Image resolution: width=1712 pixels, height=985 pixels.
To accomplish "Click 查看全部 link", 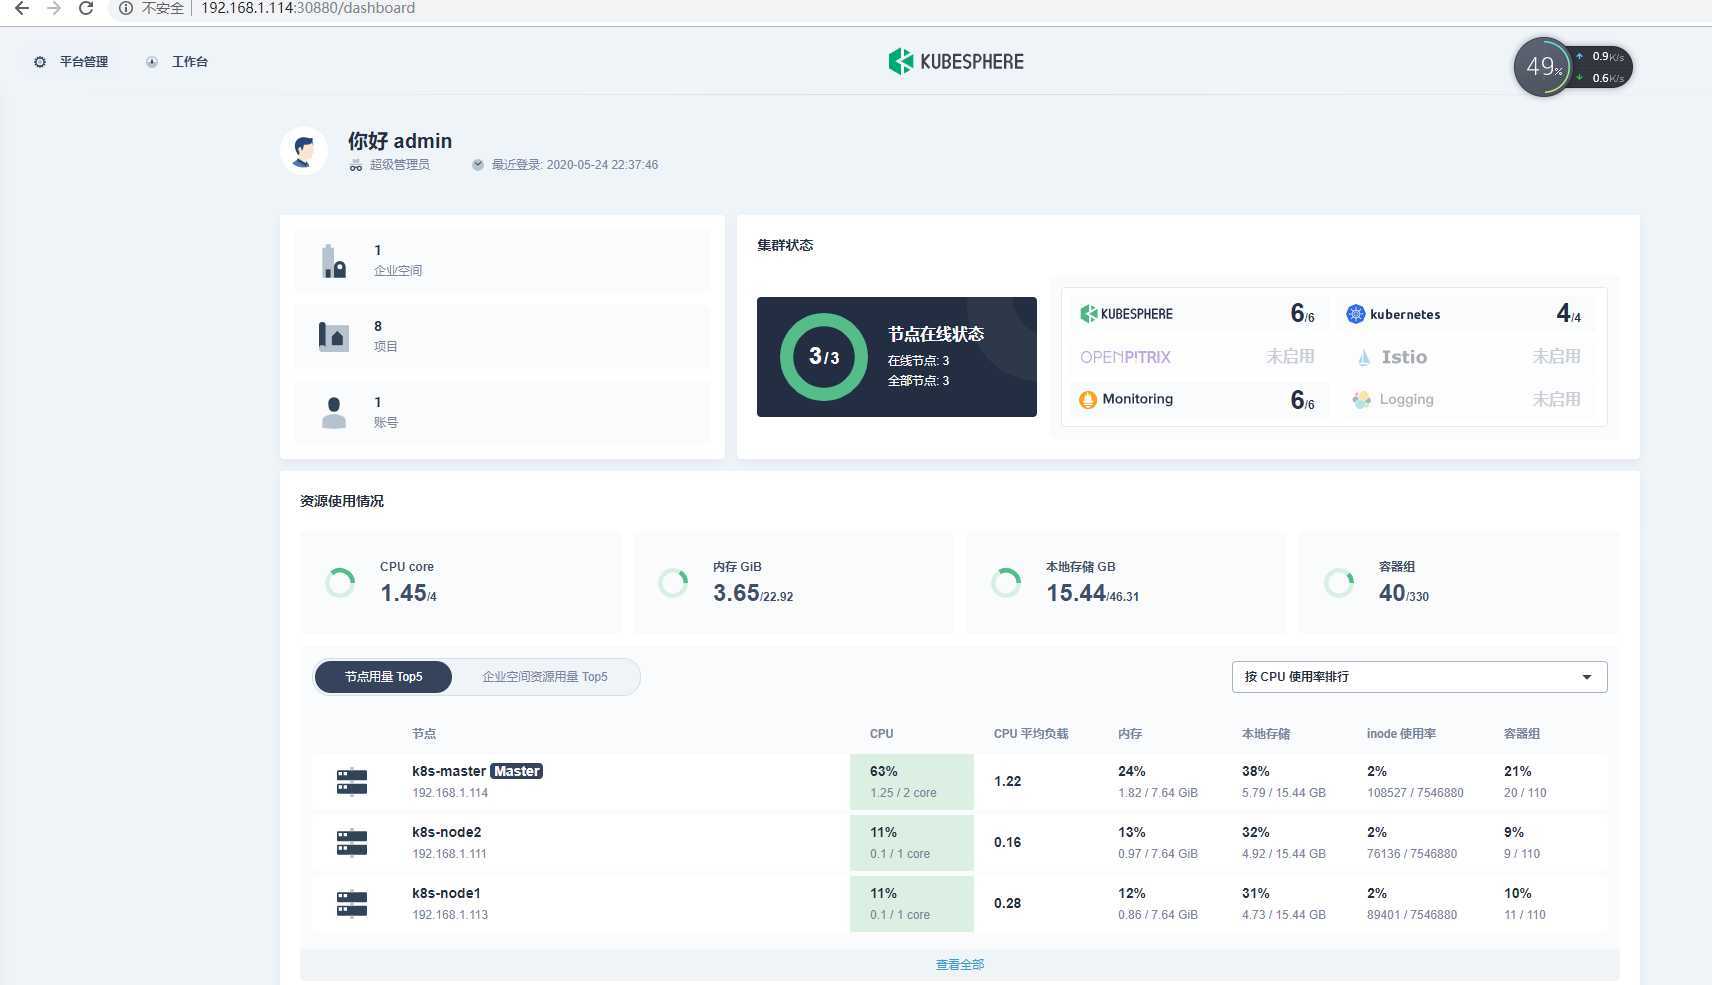I will click(x=960, y=965).
